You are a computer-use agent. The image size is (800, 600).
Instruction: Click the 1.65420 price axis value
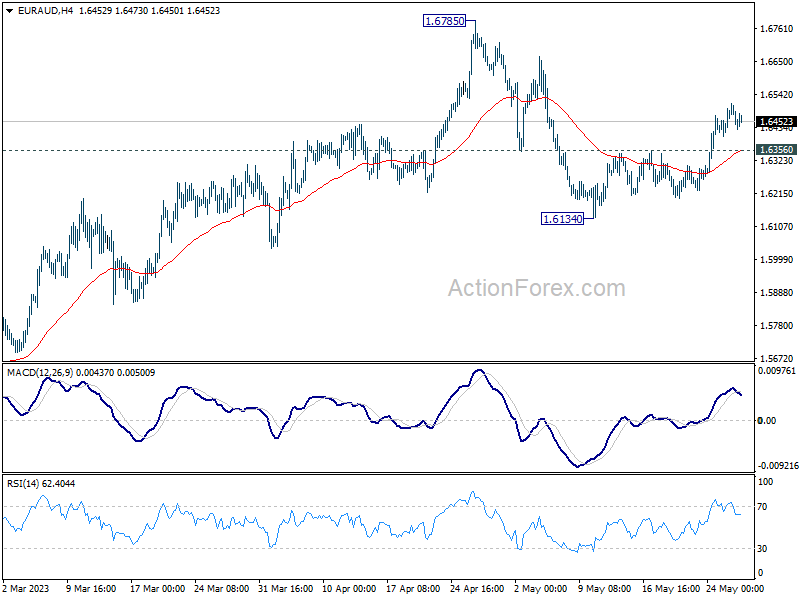(x=777, y=95)
